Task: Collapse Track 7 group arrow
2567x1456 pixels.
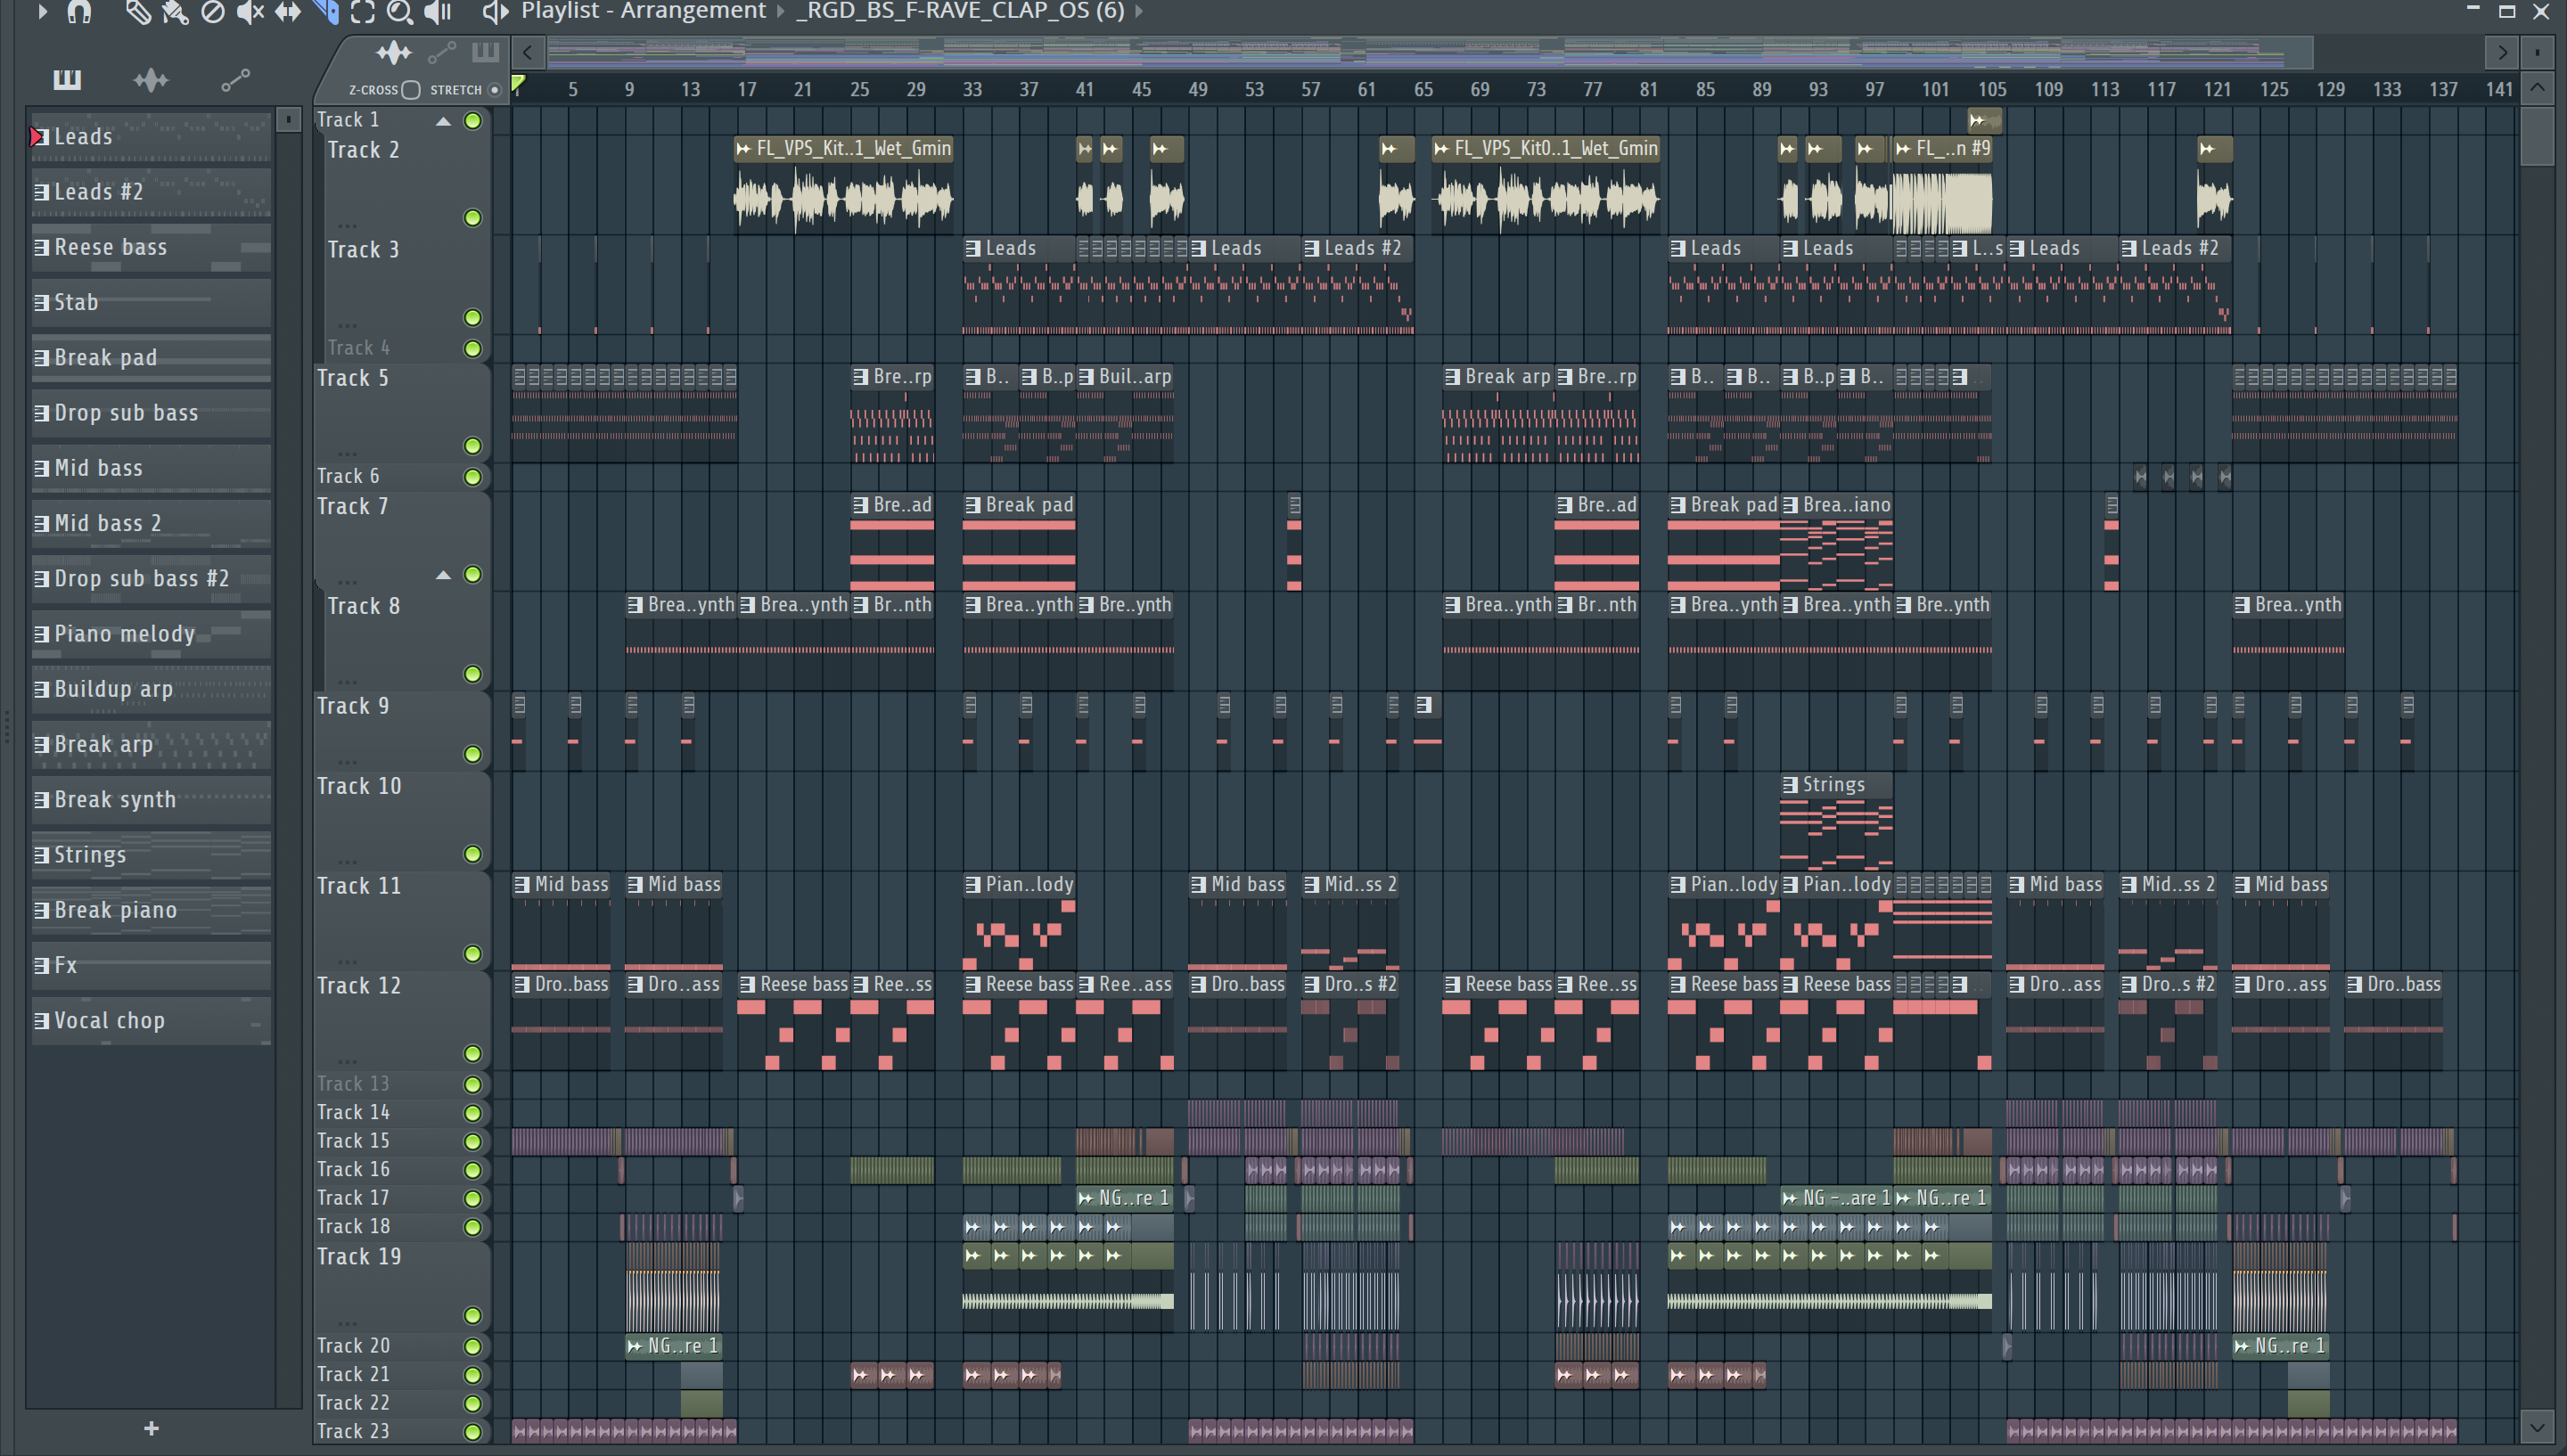Action: pos(443,575)
